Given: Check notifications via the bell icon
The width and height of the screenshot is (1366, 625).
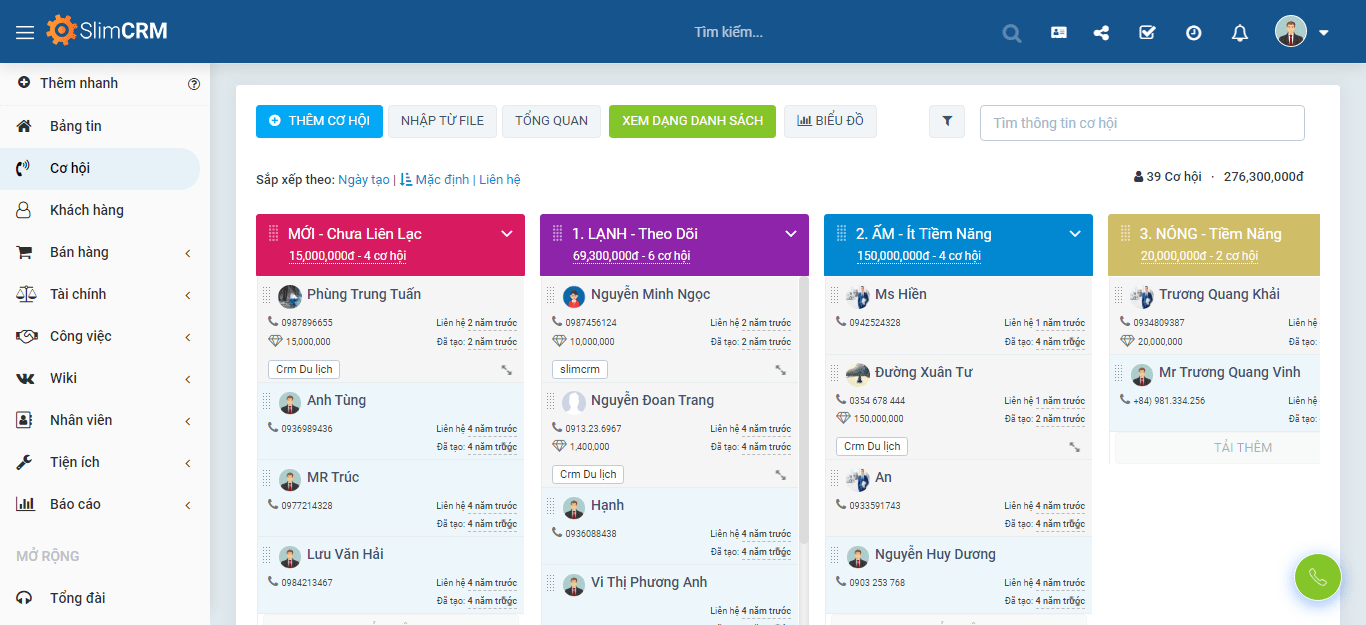Looking at the screenshot, I should coord(1239,32).
